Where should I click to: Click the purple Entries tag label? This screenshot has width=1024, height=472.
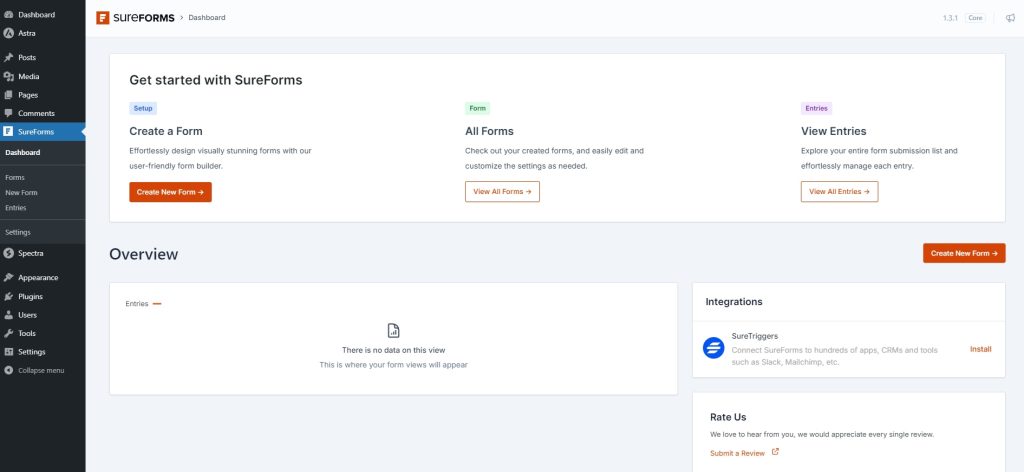point(816,108)
